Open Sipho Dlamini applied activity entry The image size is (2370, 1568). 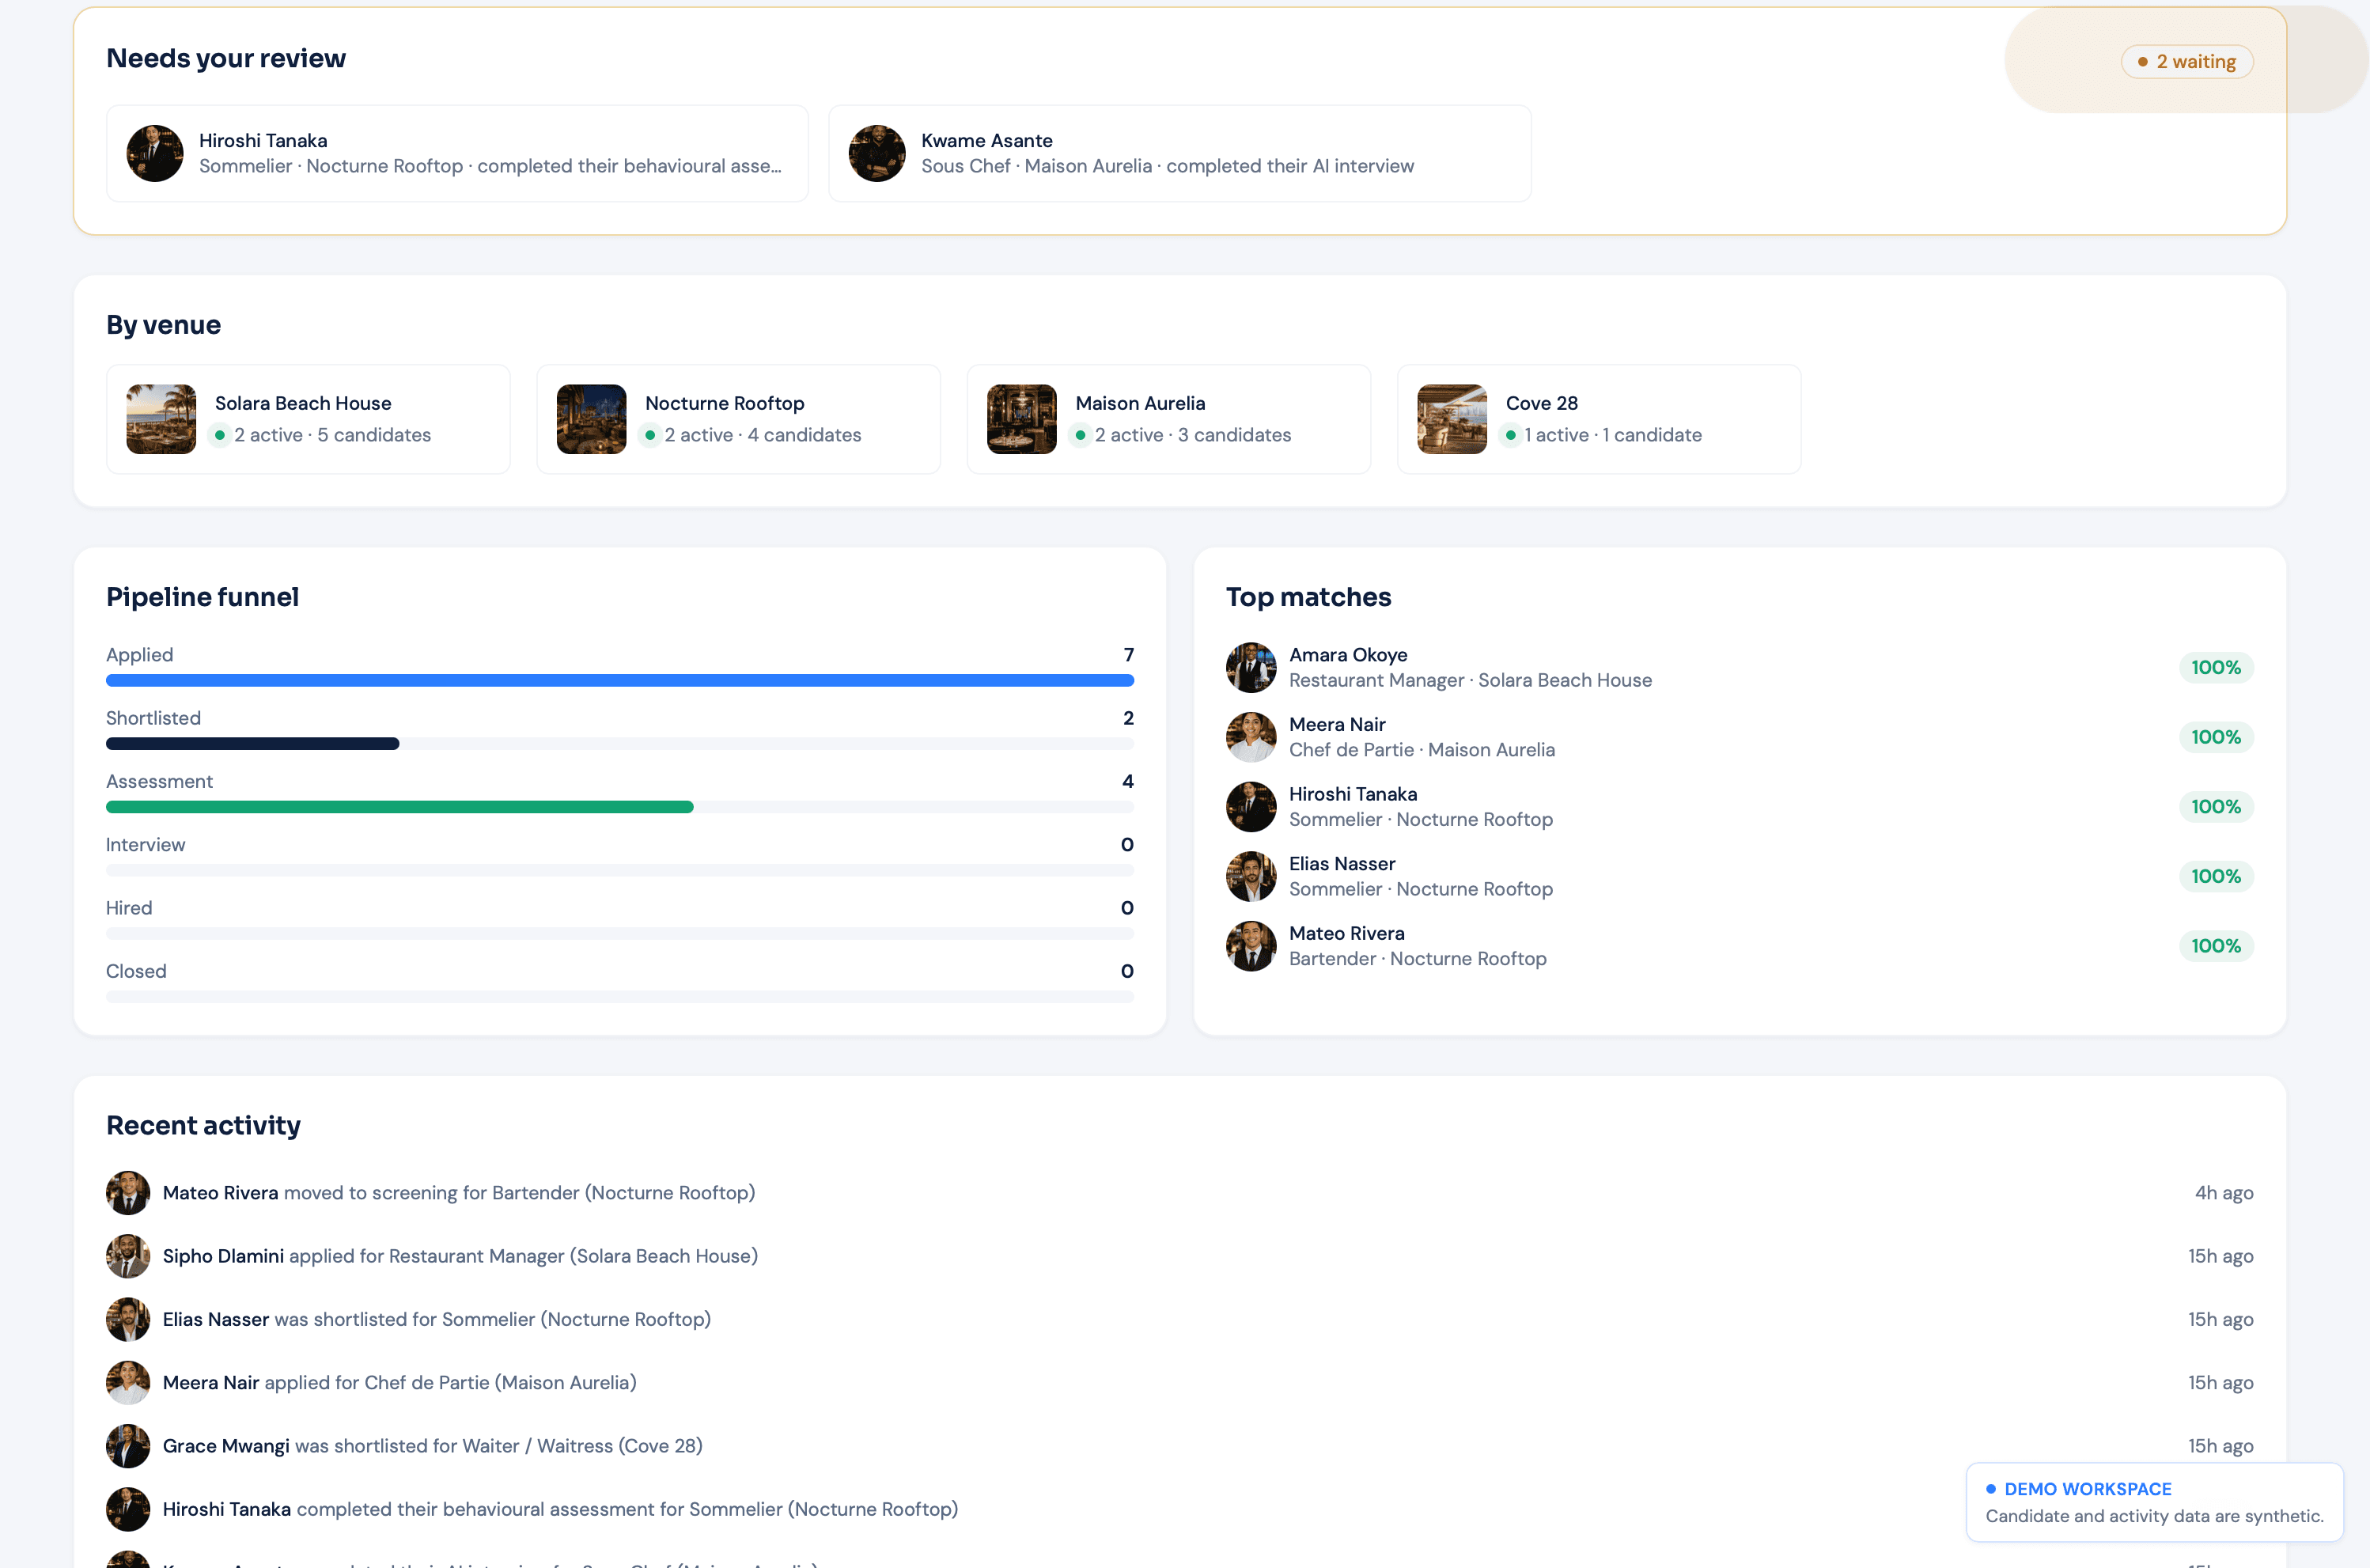(1179, 1256)
